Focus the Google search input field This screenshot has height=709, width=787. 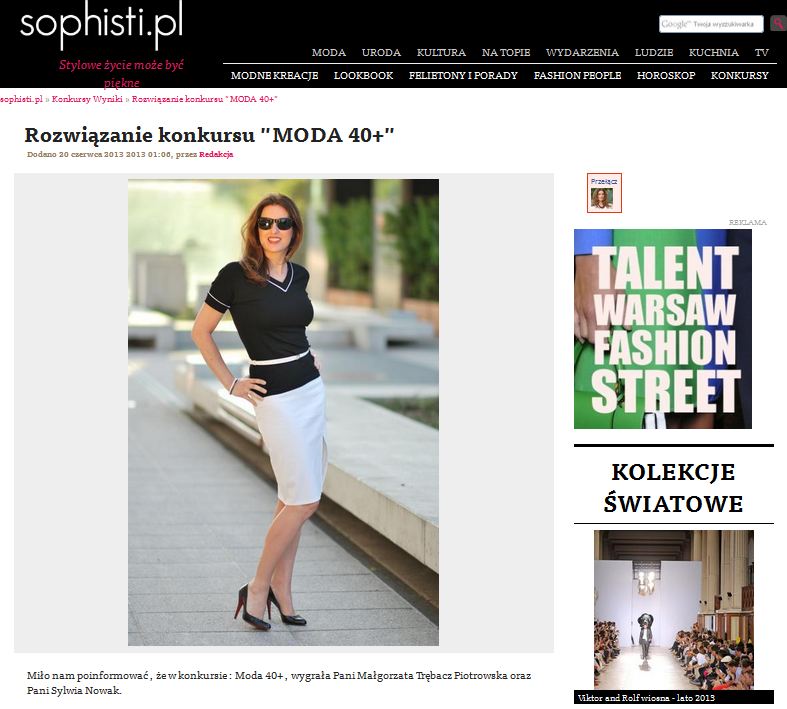(x=711, y=24)
